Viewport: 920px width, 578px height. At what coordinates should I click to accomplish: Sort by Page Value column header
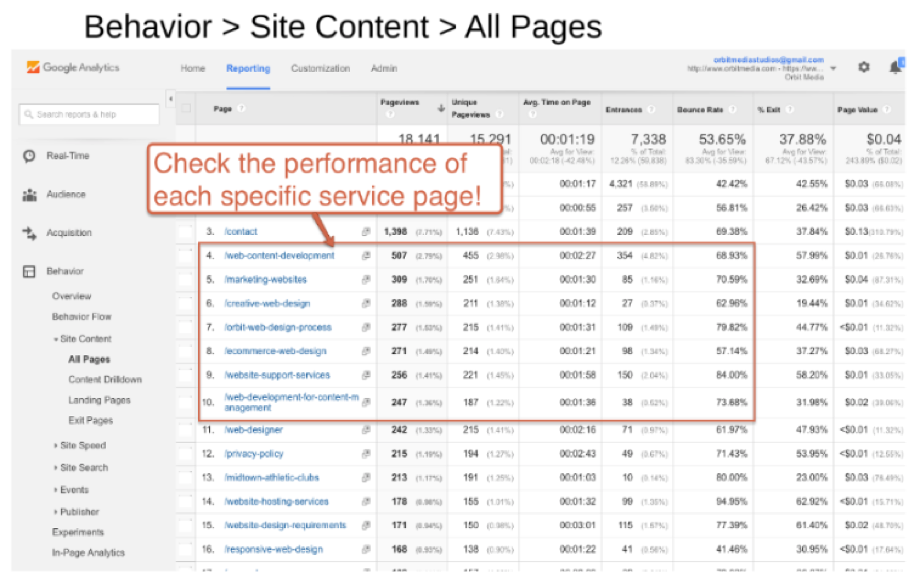point(857,110)
